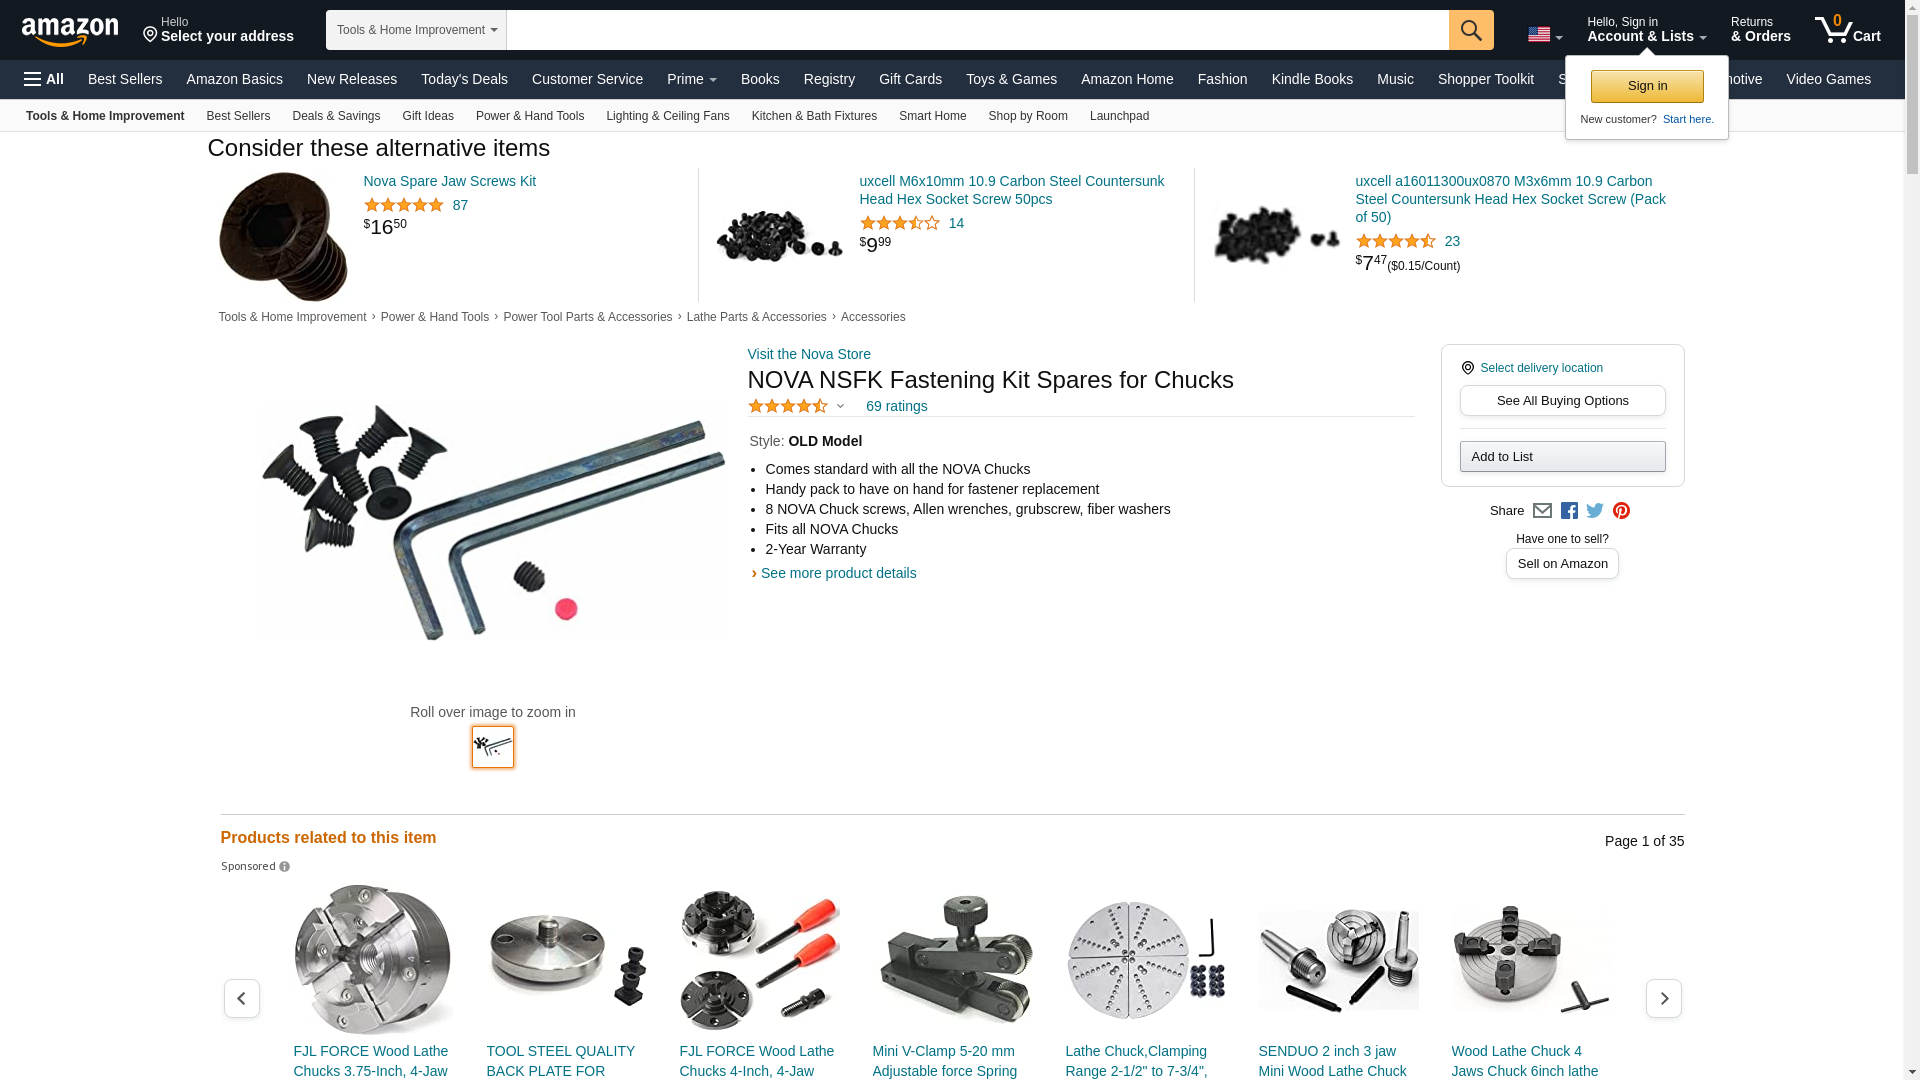The image size is (1920, 1080).
Task: Click into the search input field
Action: point(977,30)
